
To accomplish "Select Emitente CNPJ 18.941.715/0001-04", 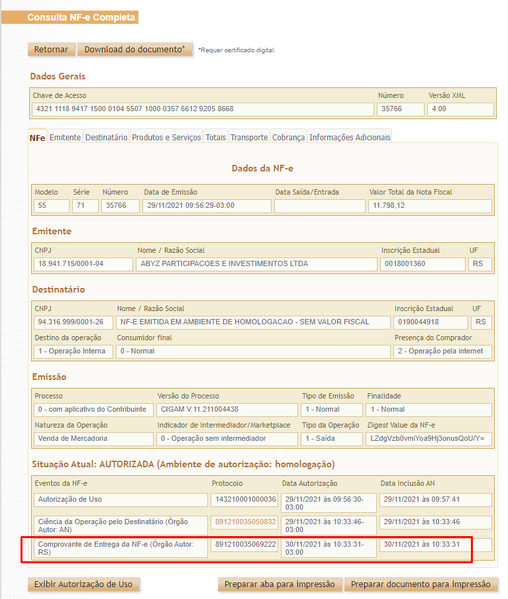I will point(83,264).
